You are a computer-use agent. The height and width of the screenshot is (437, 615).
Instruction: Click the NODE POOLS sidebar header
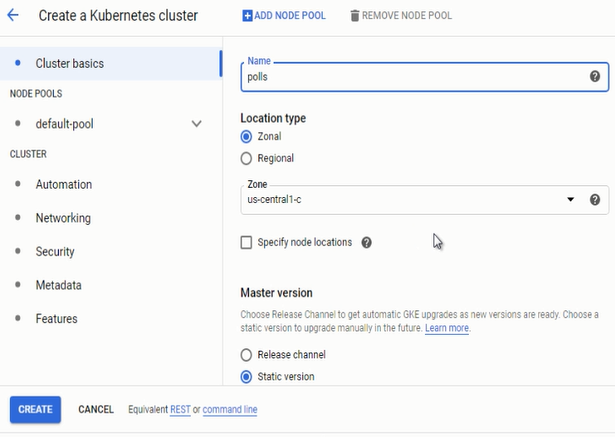[36, 94]
